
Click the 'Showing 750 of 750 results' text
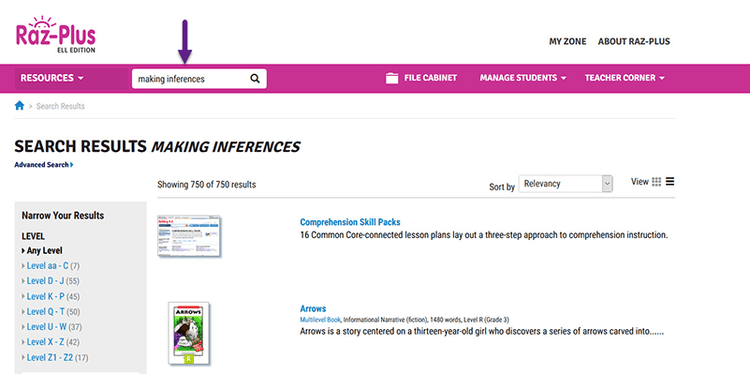pyautogui.click(x=207, y=185)
